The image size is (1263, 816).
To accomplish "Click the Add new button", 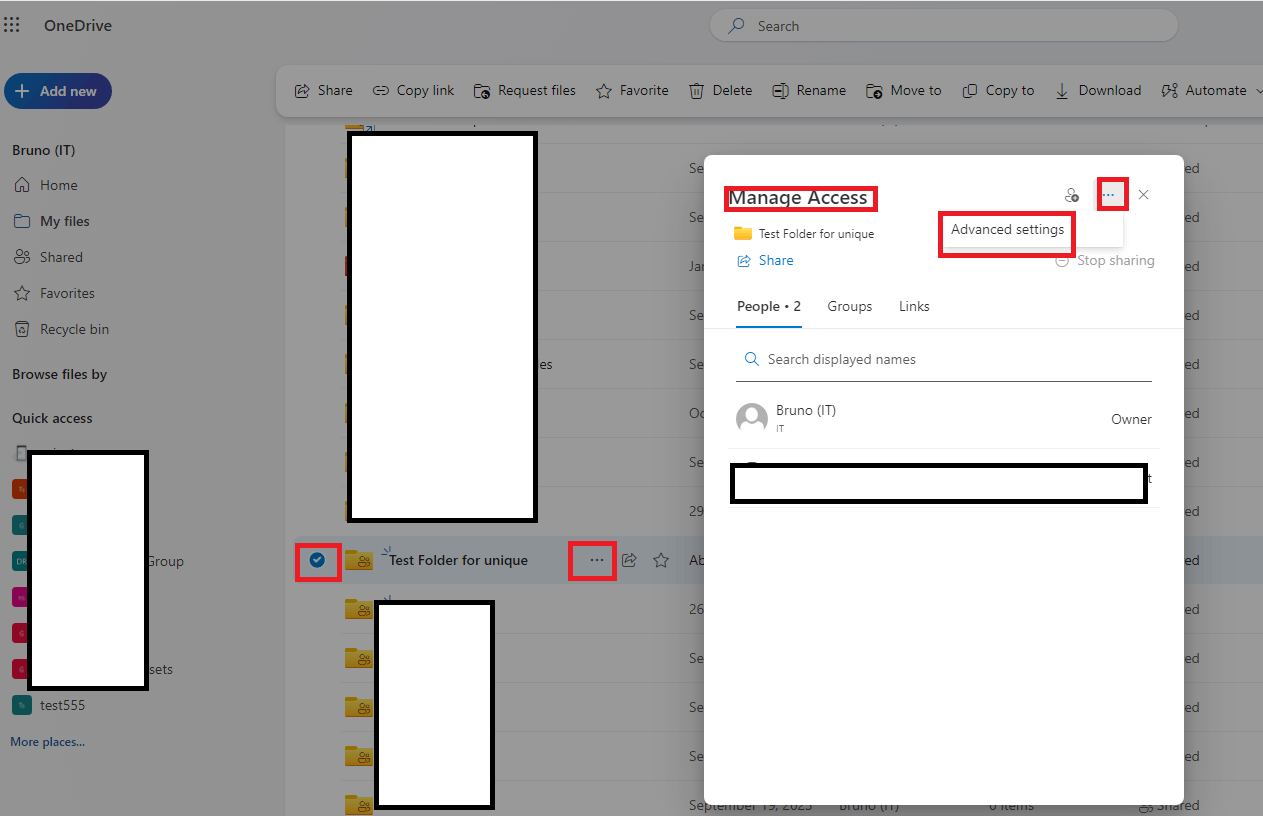I will click(x=58, y=91).
